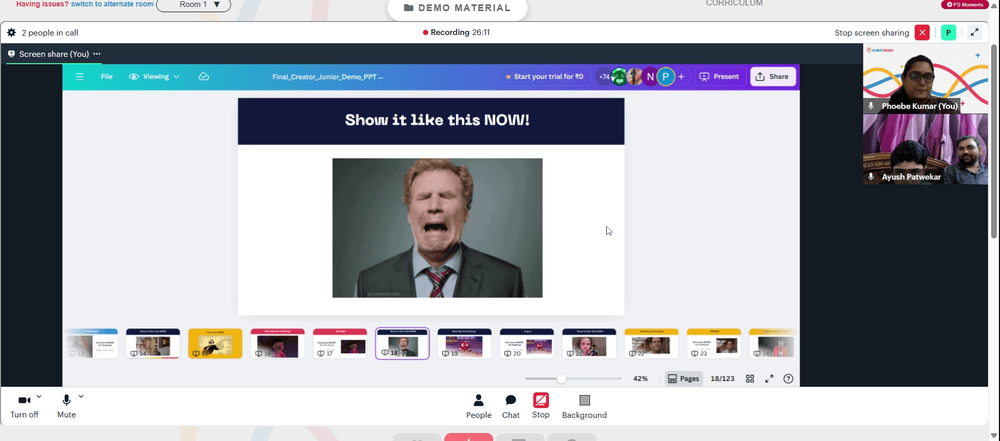
Task: Open call settings gear icon
Action: 11,33
